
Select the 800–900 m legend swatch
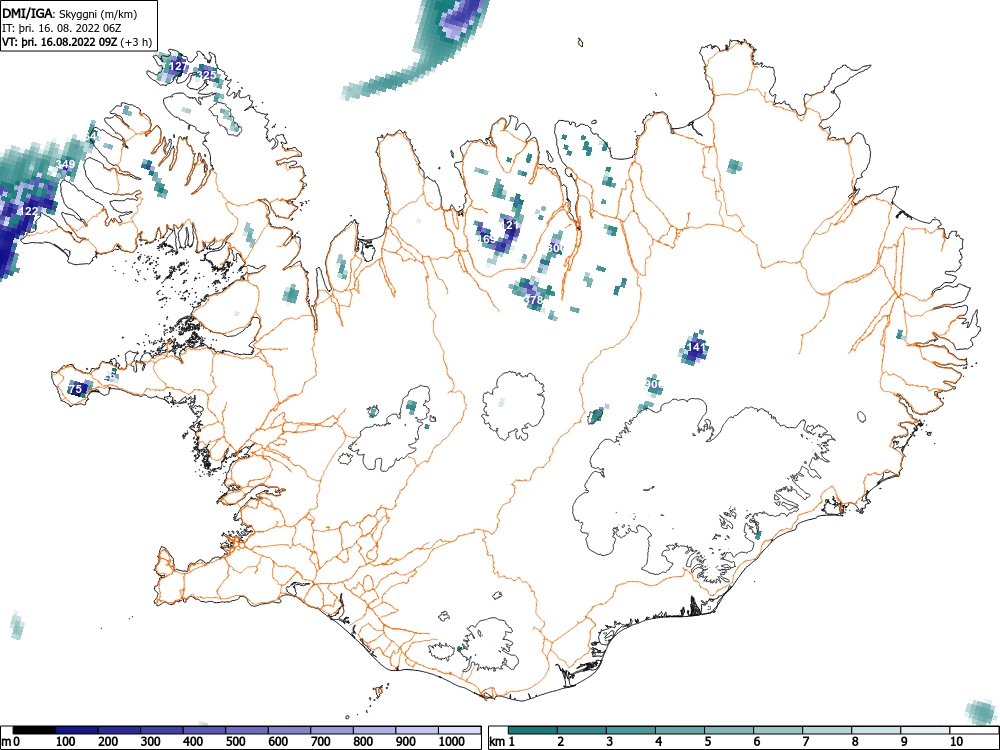(x=376, y=730)
